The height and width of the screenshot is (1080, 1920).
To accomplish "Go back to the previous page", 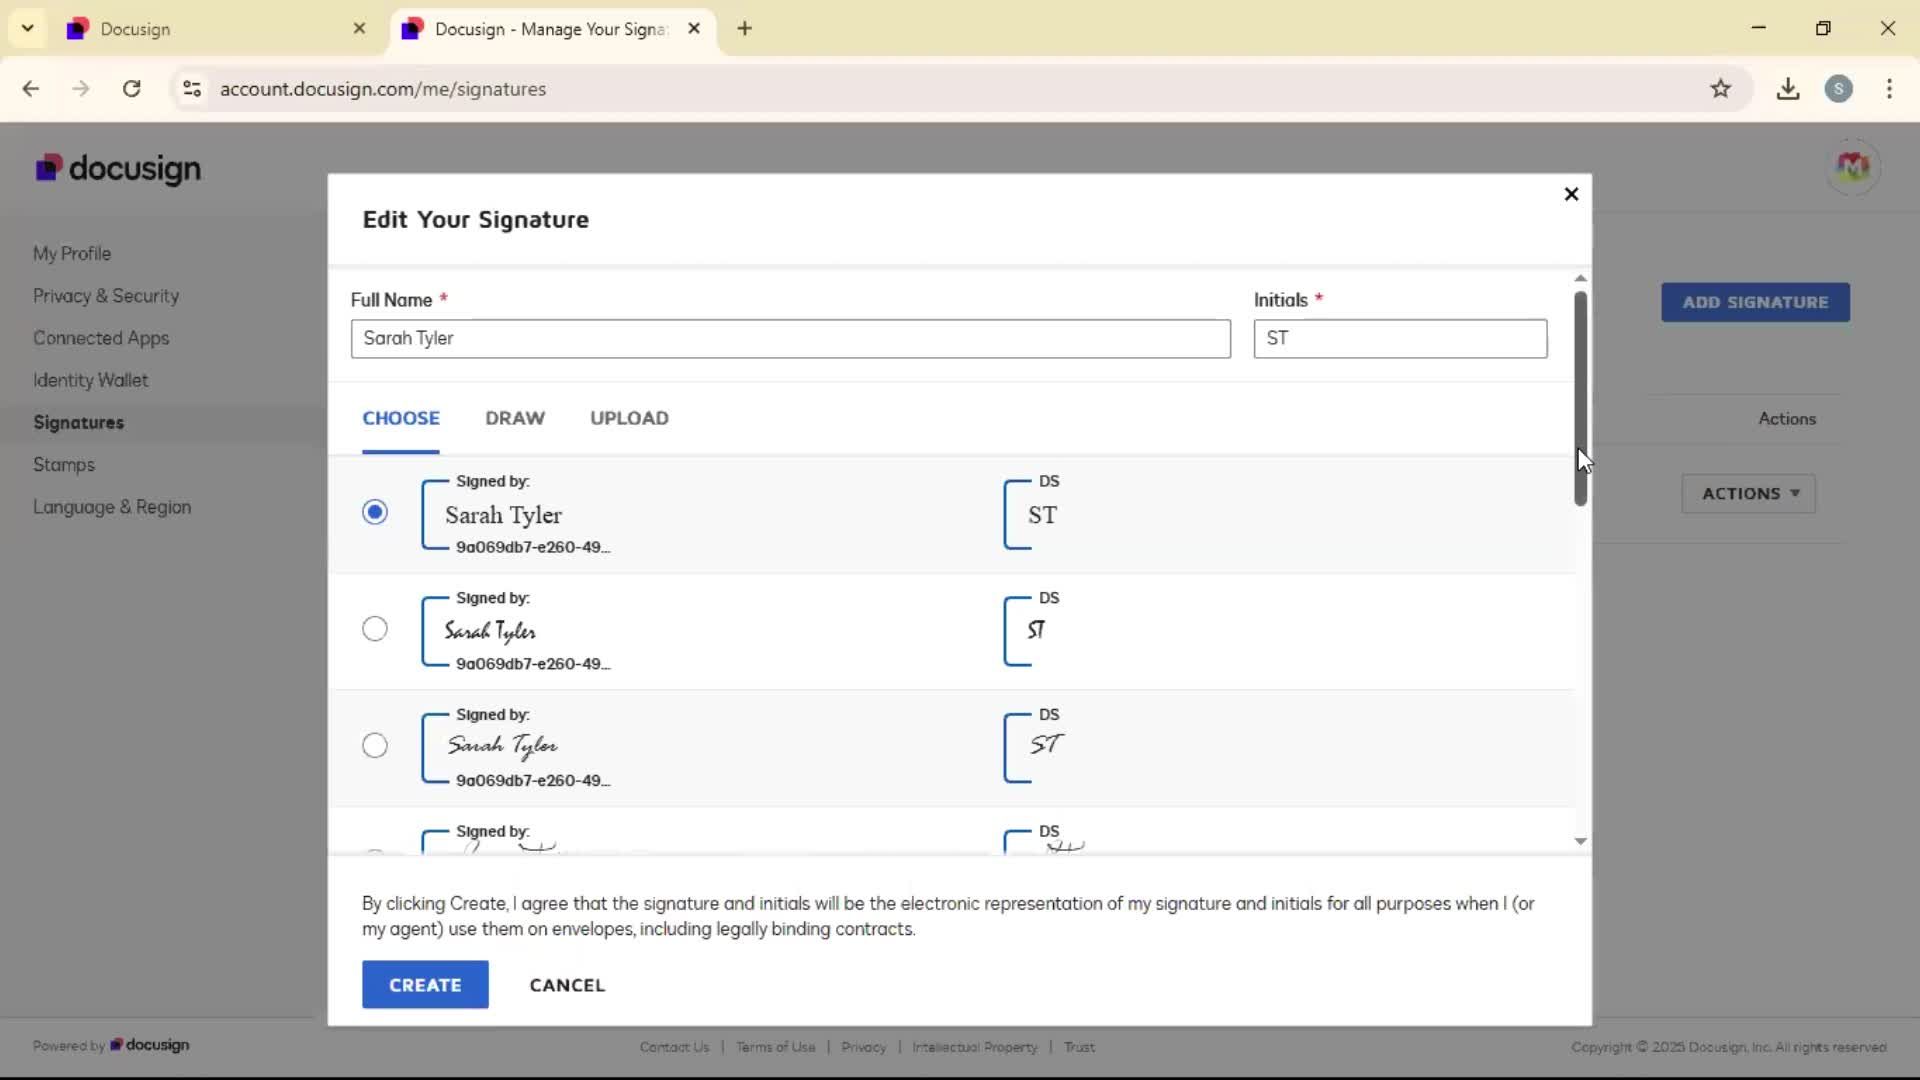I will pos(31,89).
